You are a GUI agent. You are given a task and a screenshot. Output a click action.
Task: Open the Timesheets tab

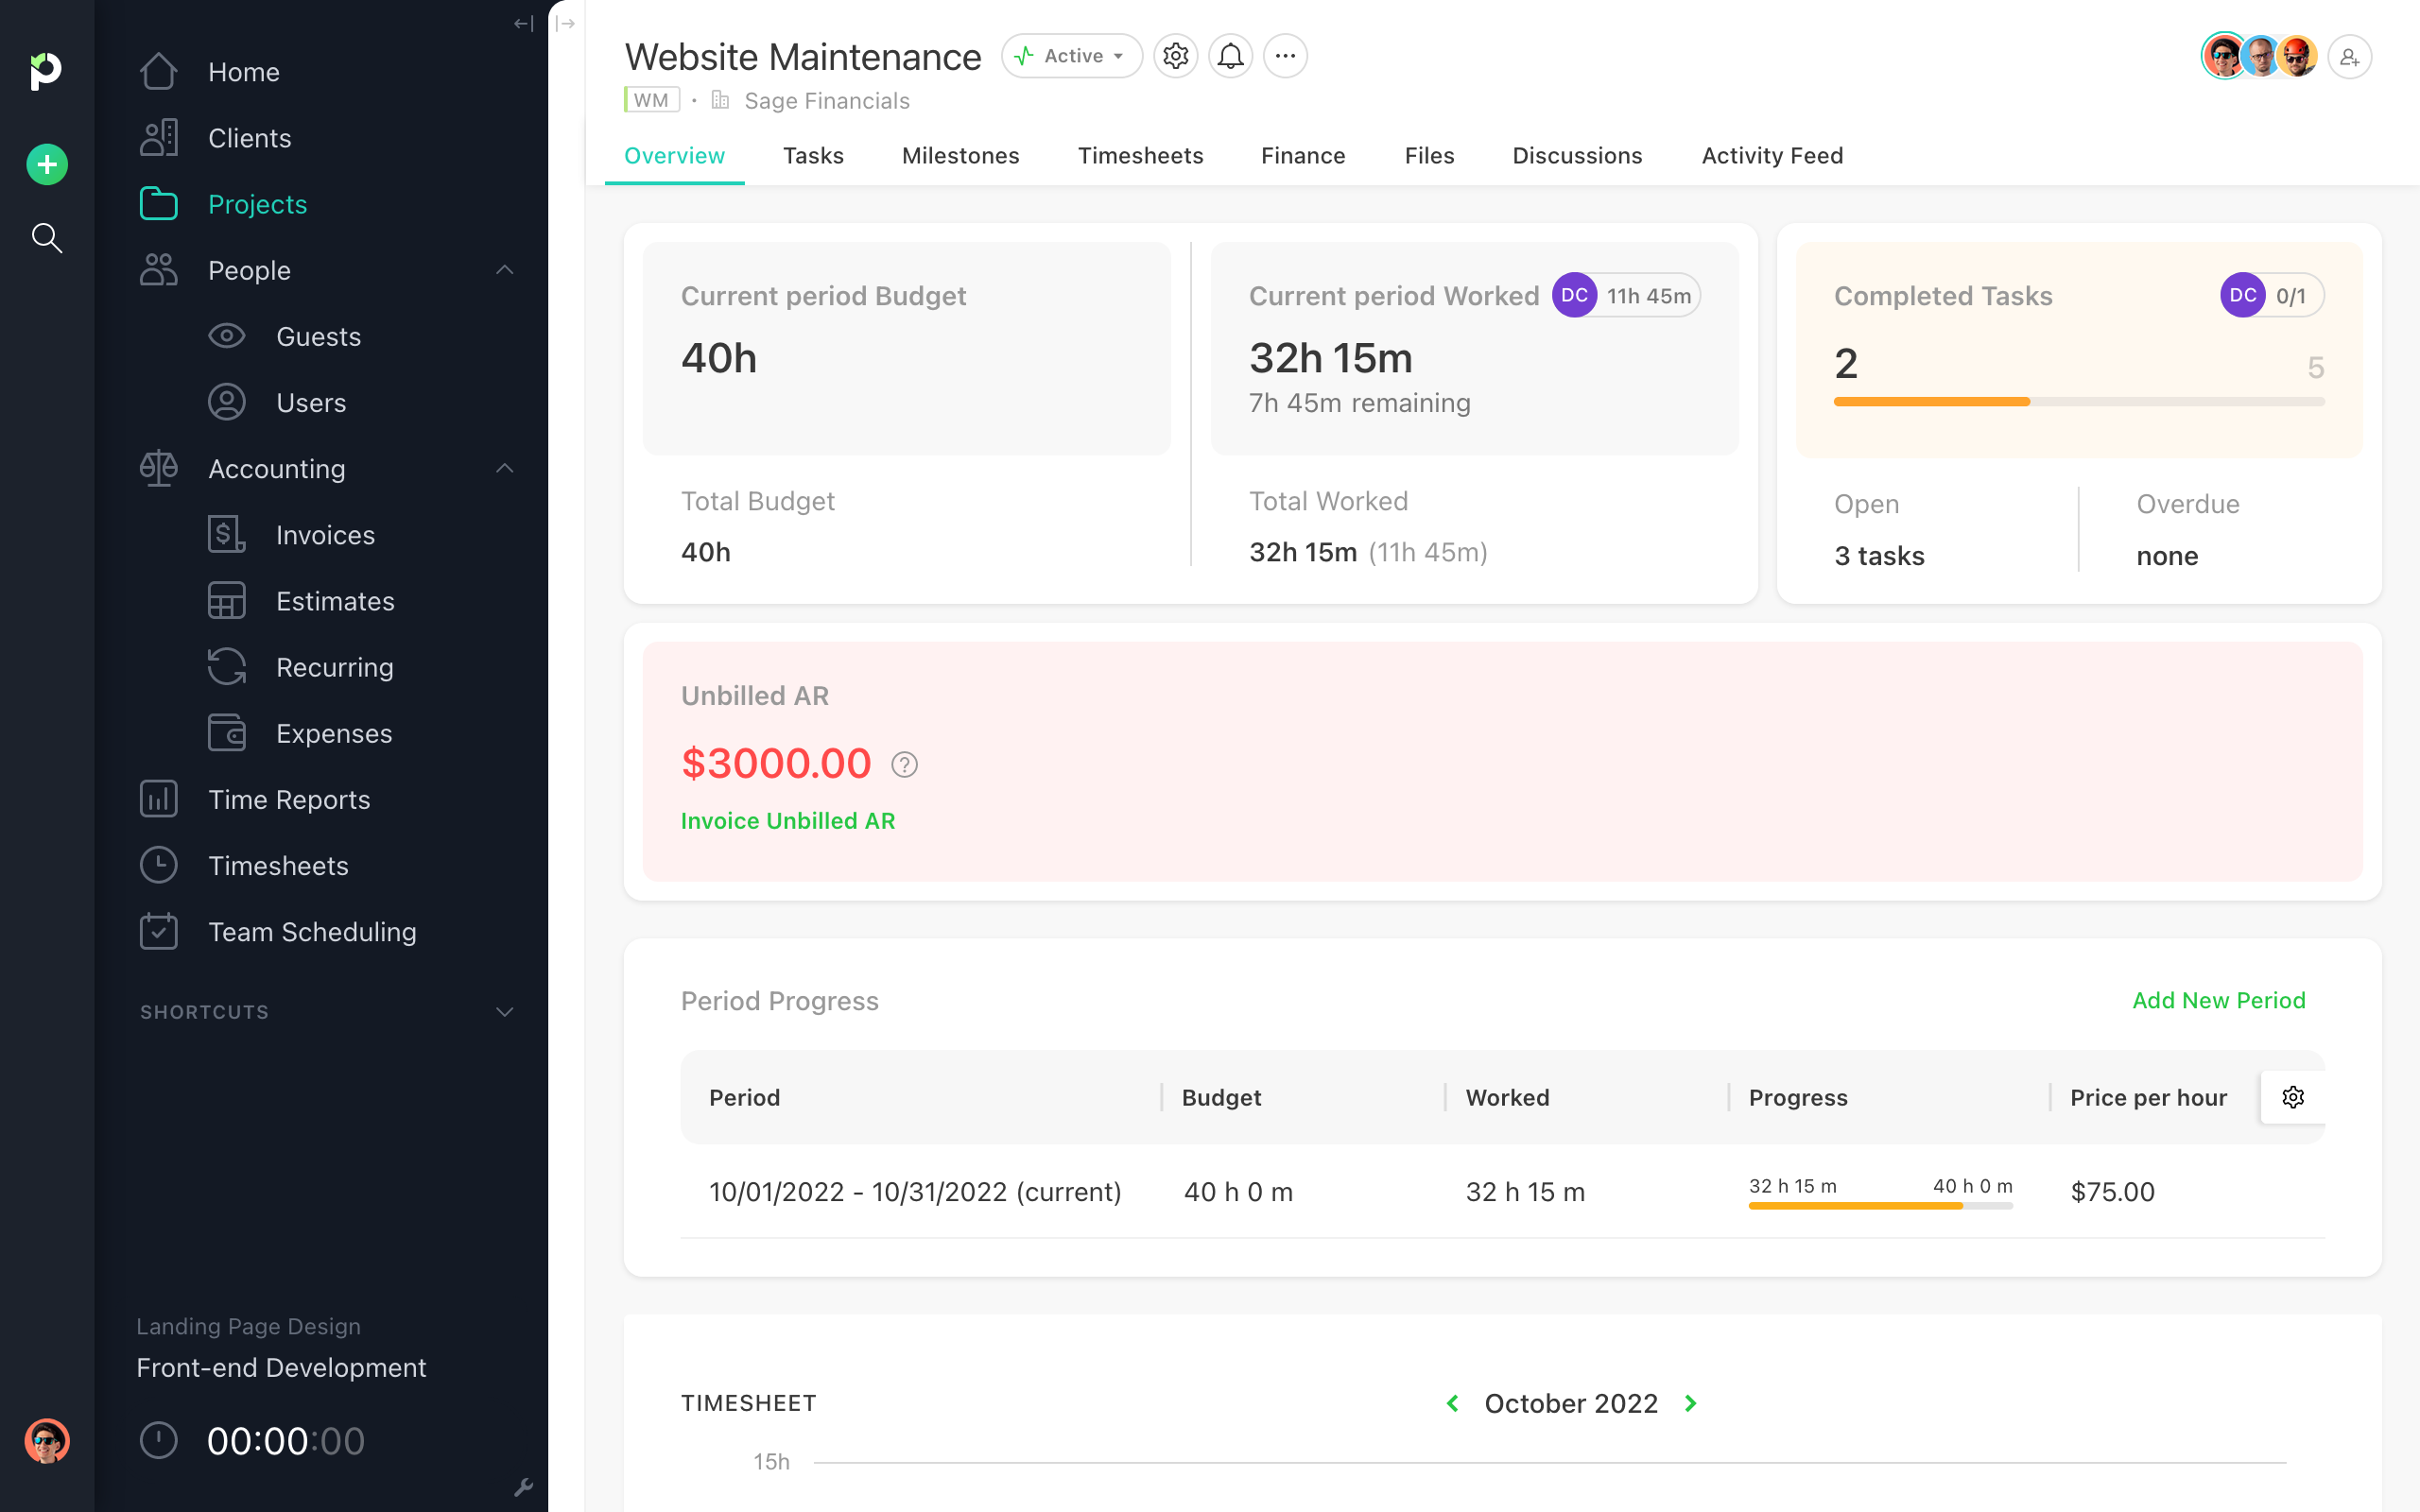pyautogui.click(x=1140, y=156)
